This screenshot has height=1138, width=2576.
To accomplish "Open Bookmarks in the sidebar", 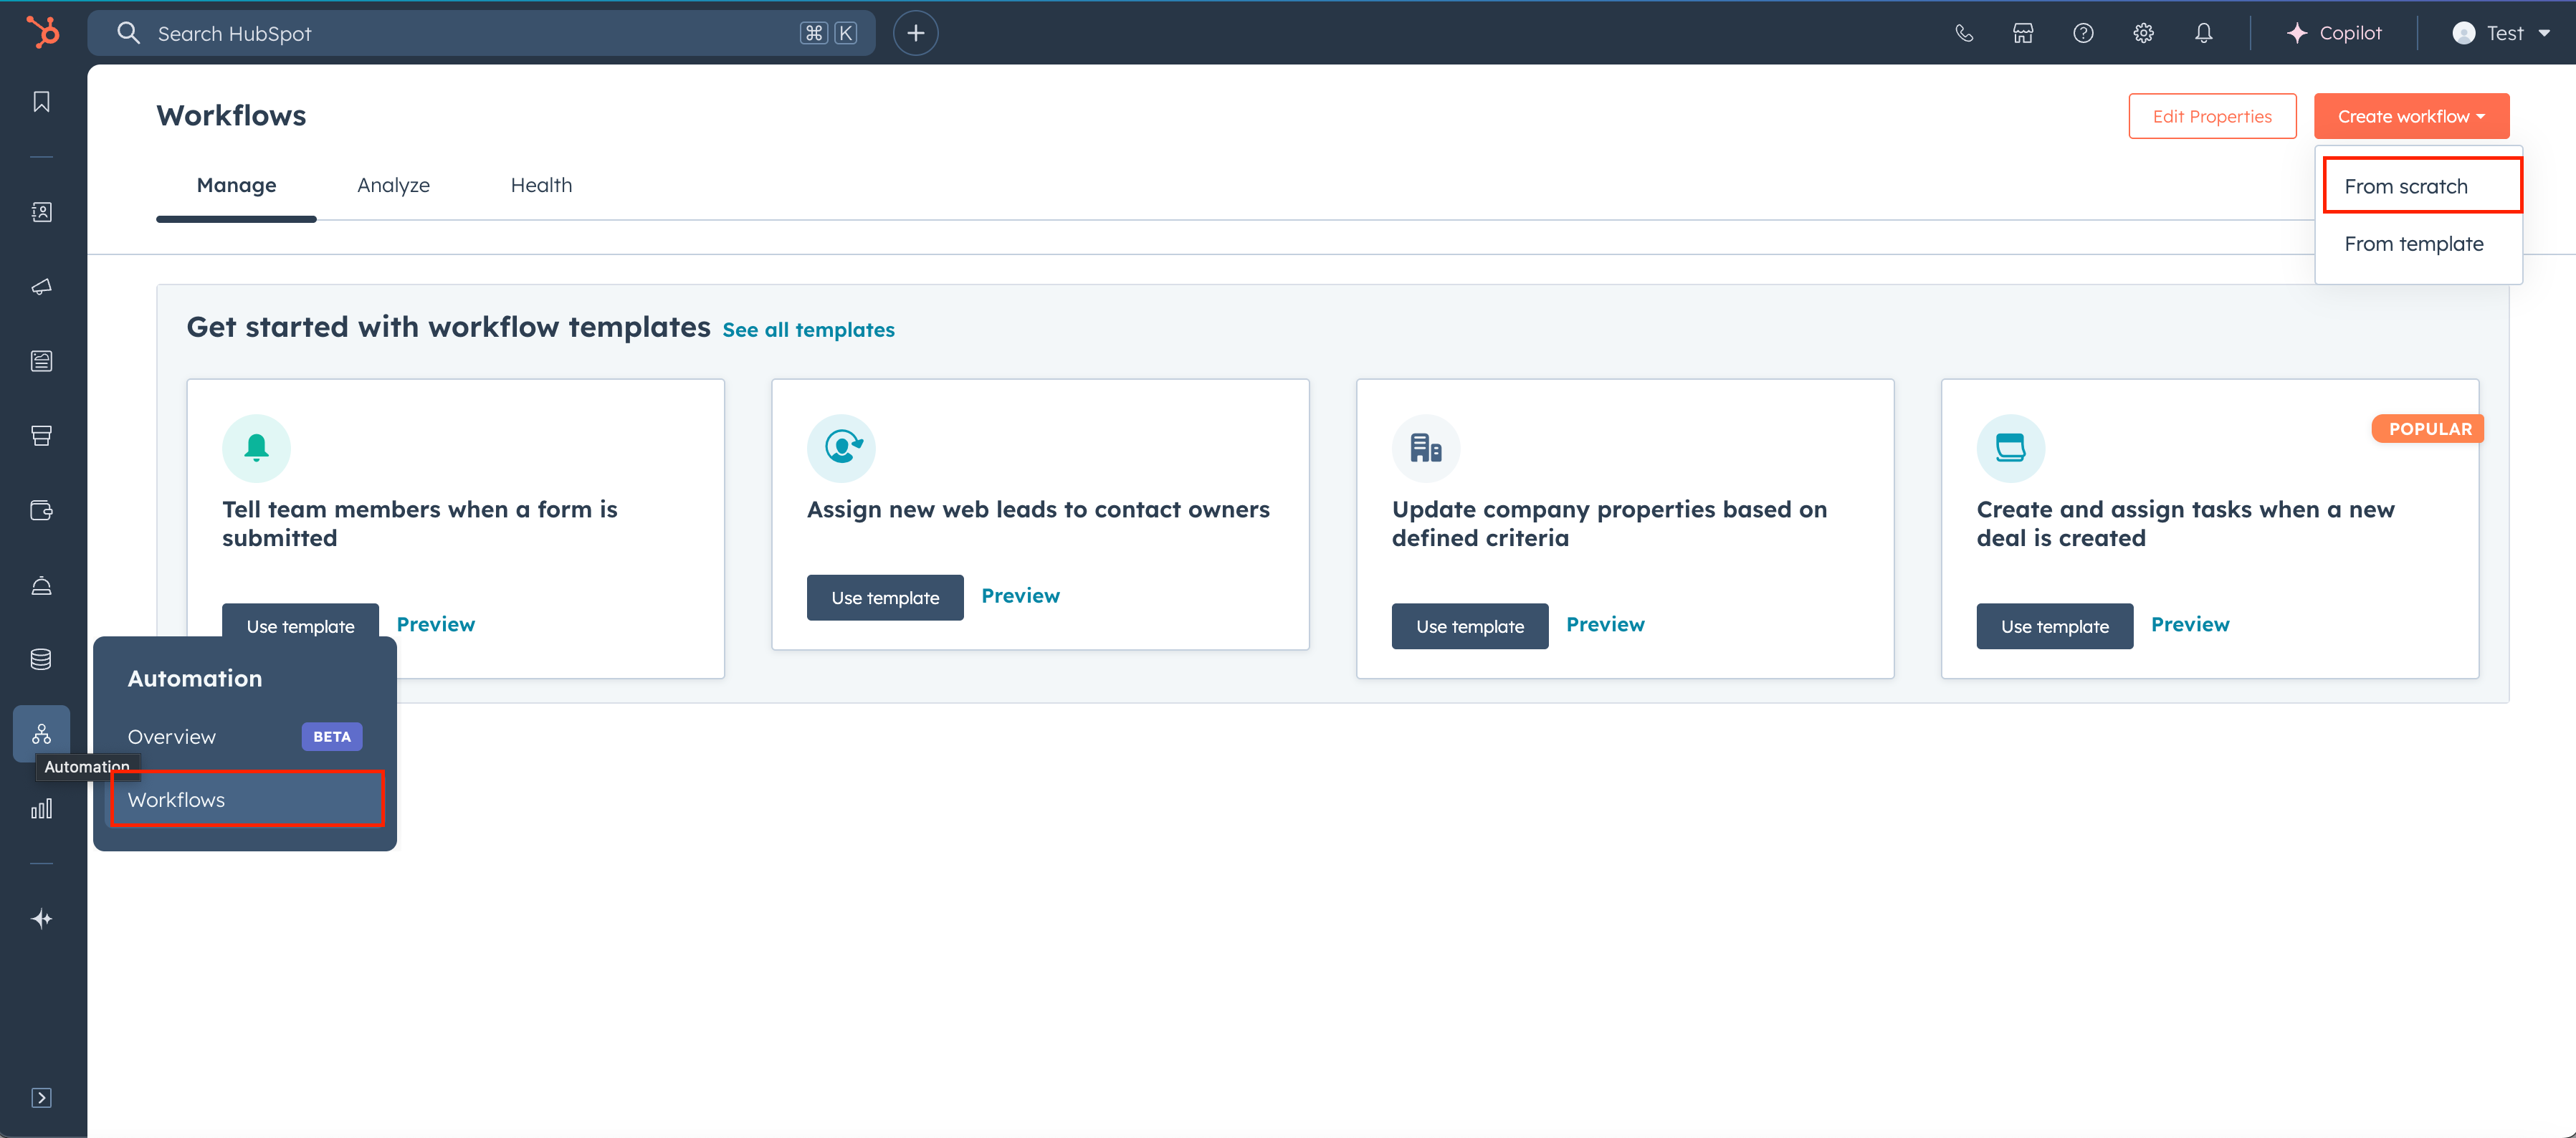I will pos(42,102).
